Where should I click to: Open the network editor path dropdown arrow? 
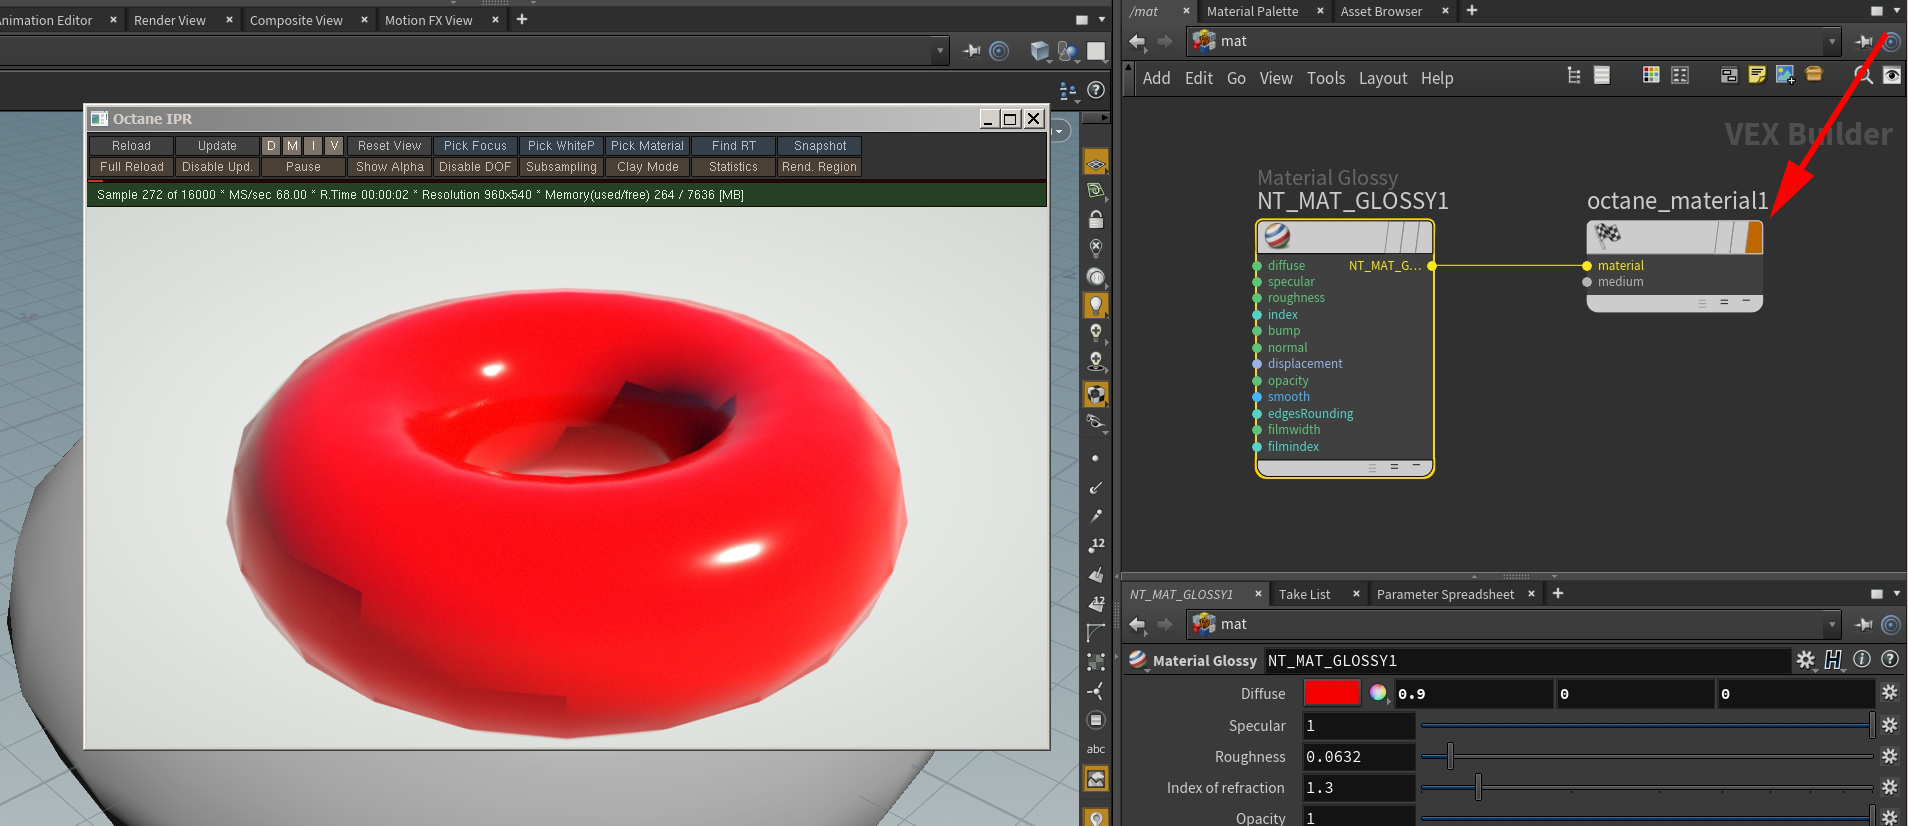tap(1832, 41)
